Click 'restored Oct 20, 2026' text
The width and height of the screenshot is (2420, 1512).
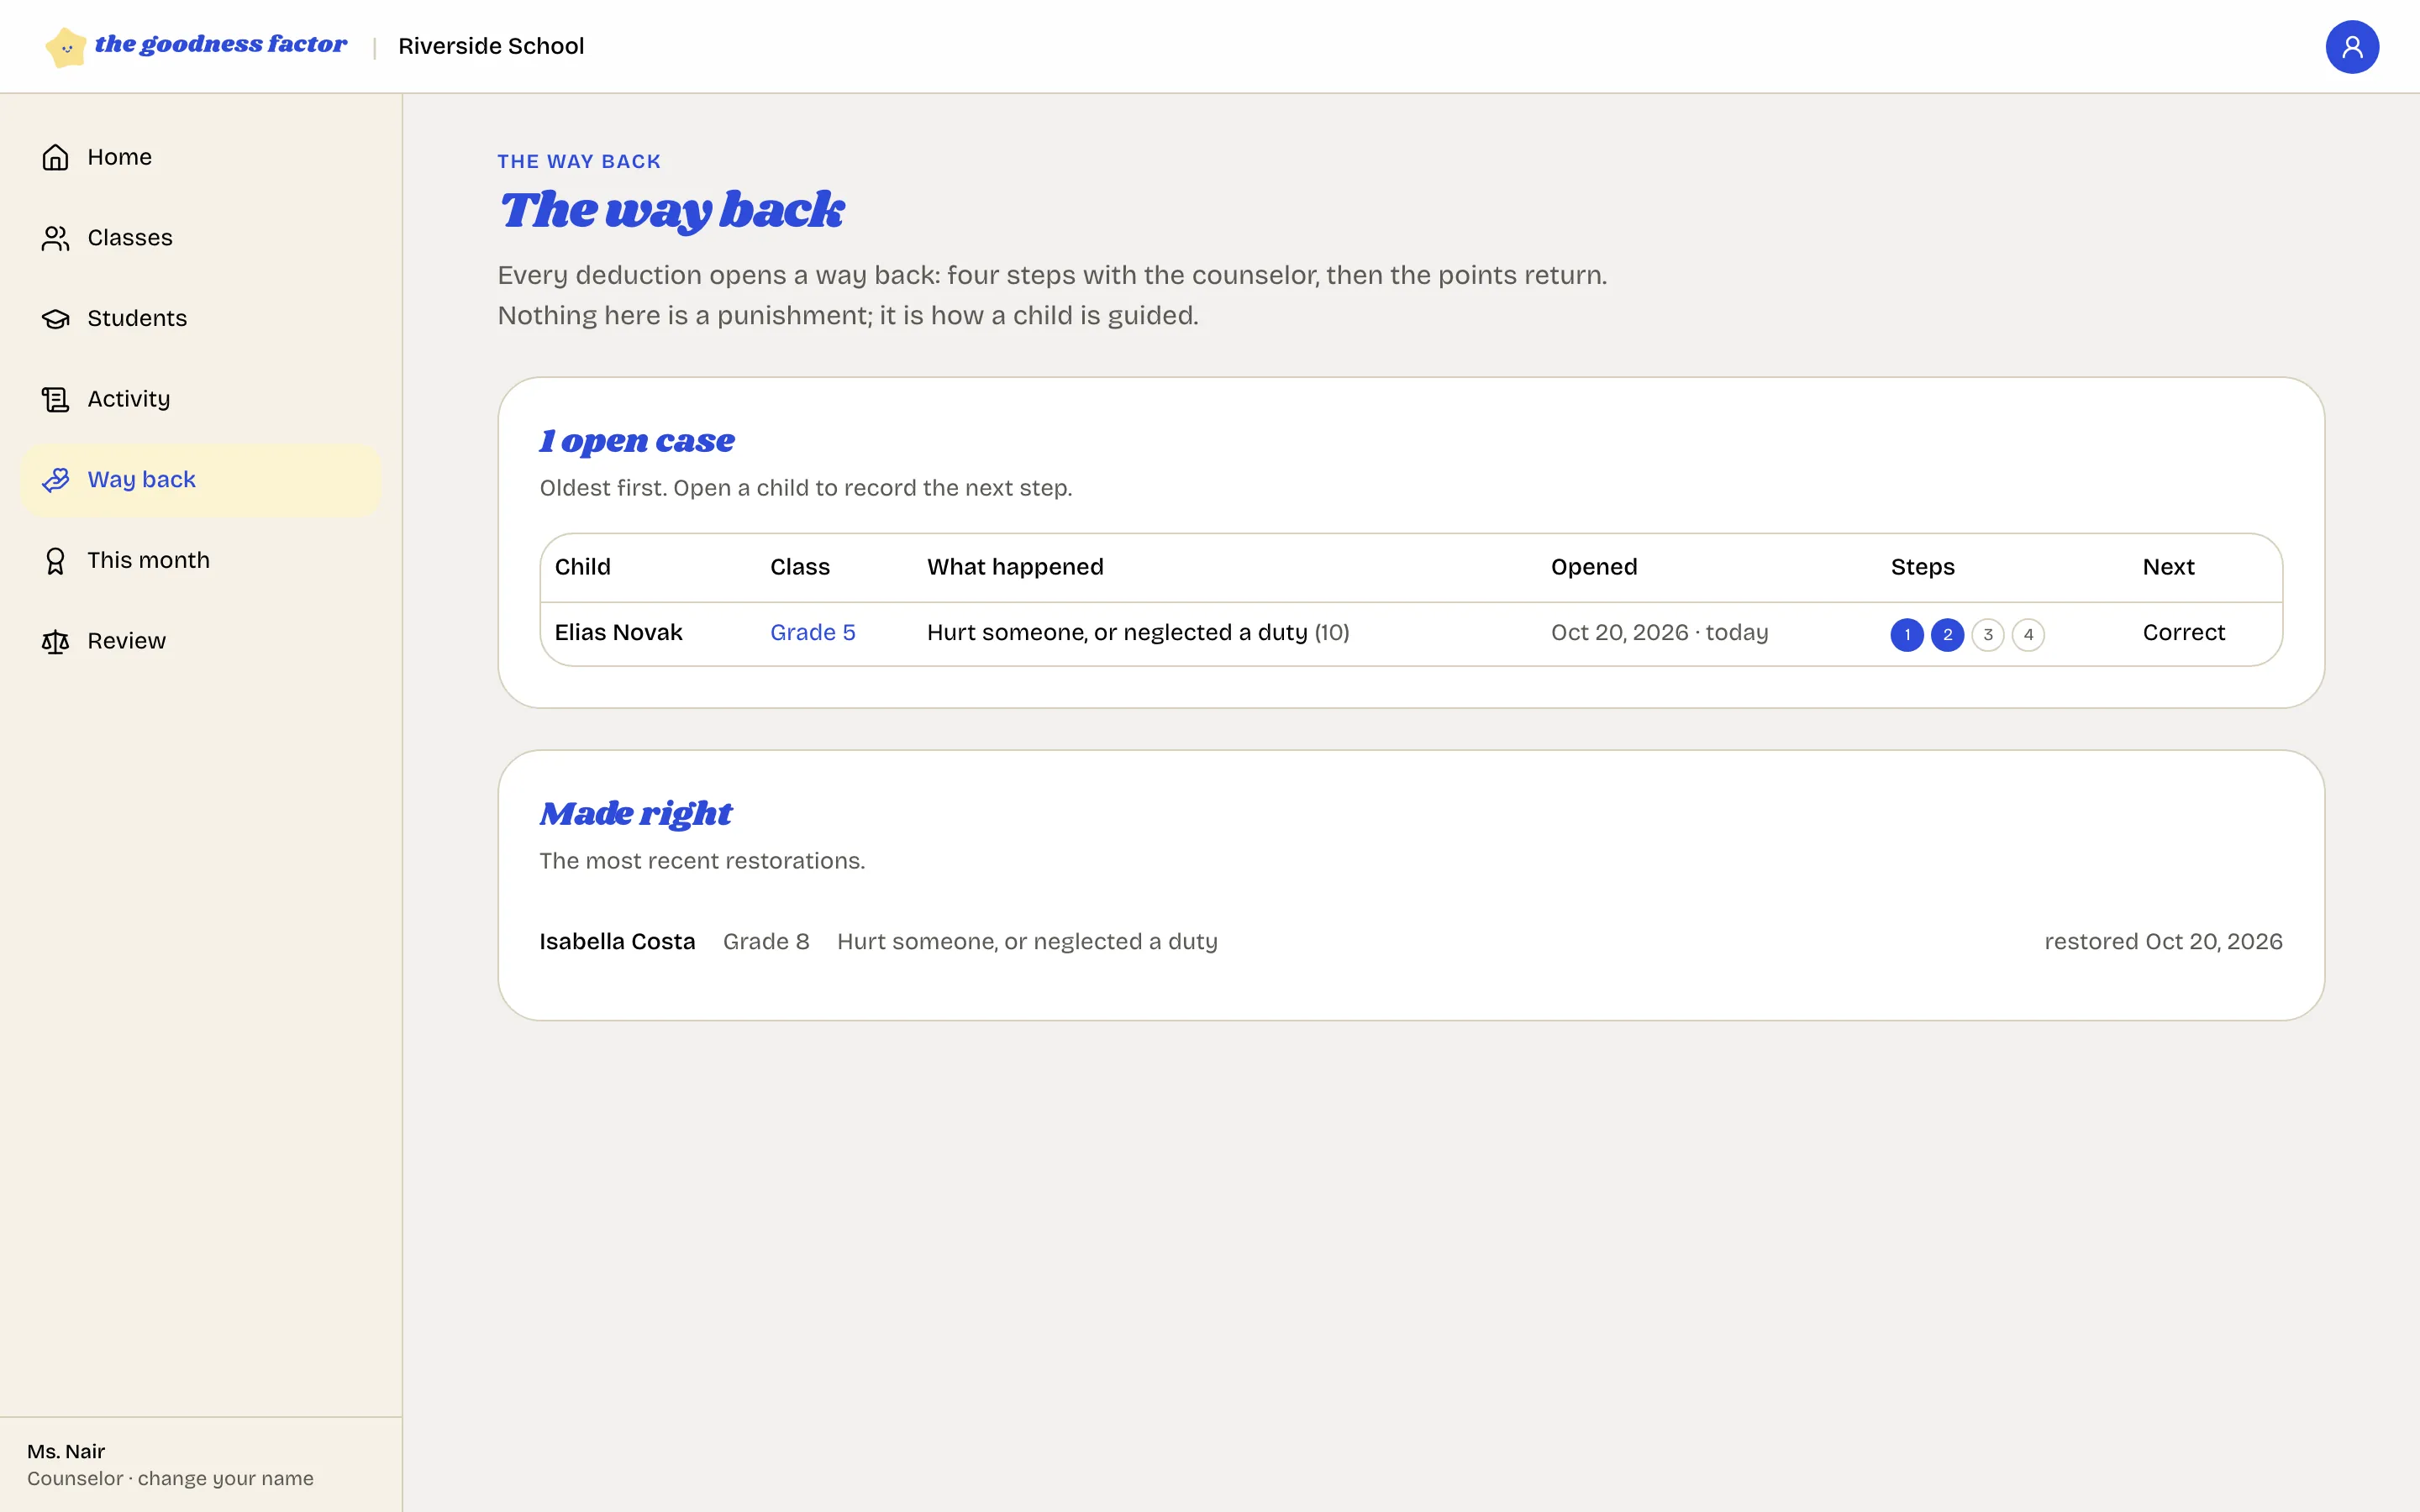[2163, 942]
